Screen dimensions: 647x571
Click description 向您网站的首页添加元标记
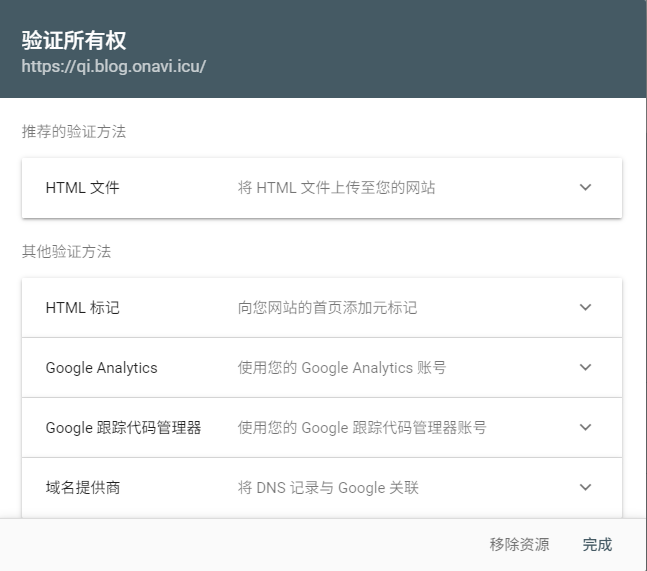pyautogui.click(x=327, y=307)
